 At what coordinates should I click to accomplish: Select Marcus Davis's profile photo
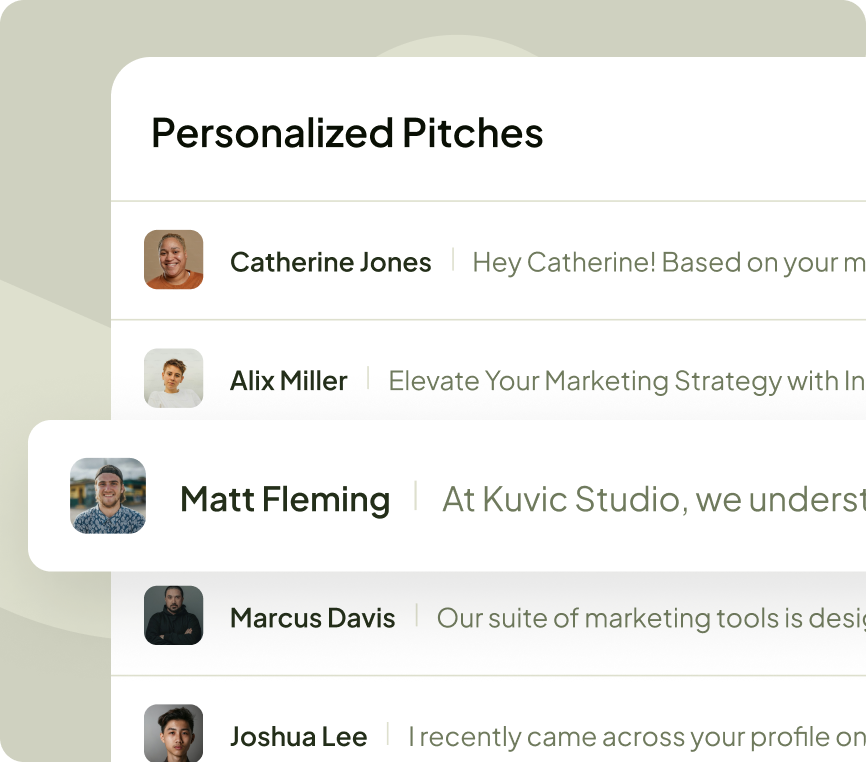173,615
